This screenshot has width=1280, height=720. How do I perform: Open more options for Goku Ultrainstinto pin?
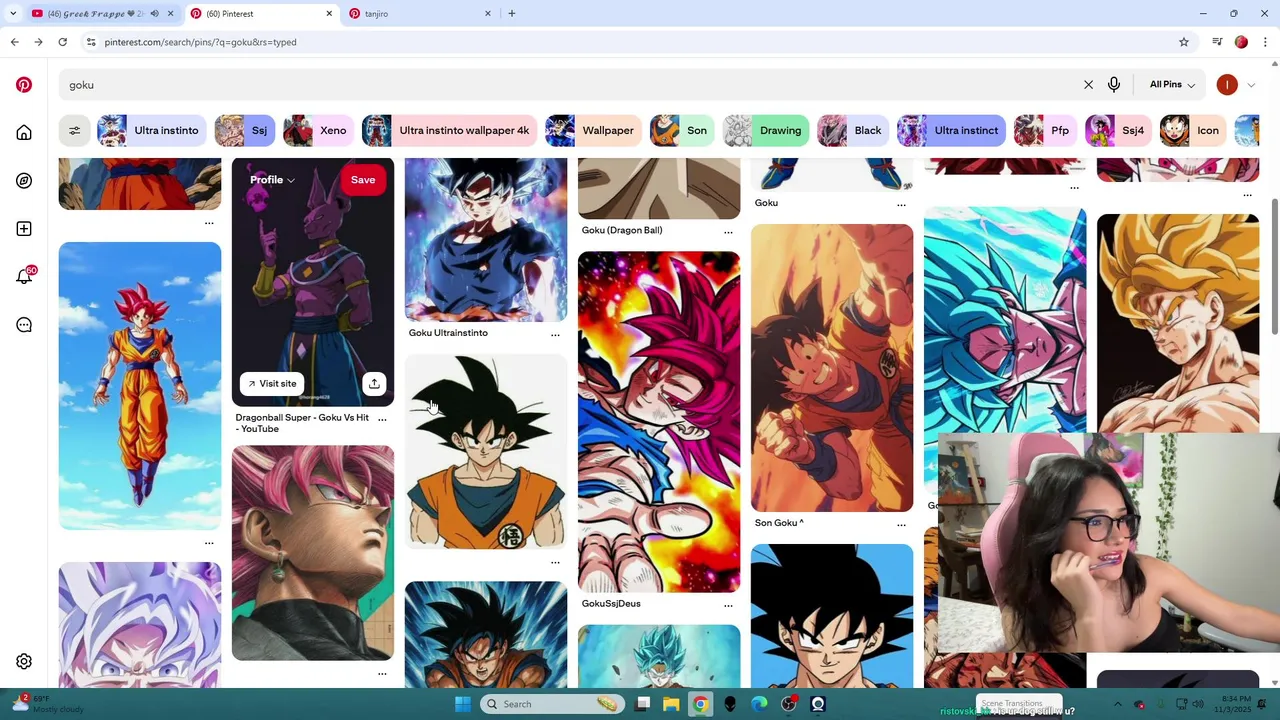(555, 335)
